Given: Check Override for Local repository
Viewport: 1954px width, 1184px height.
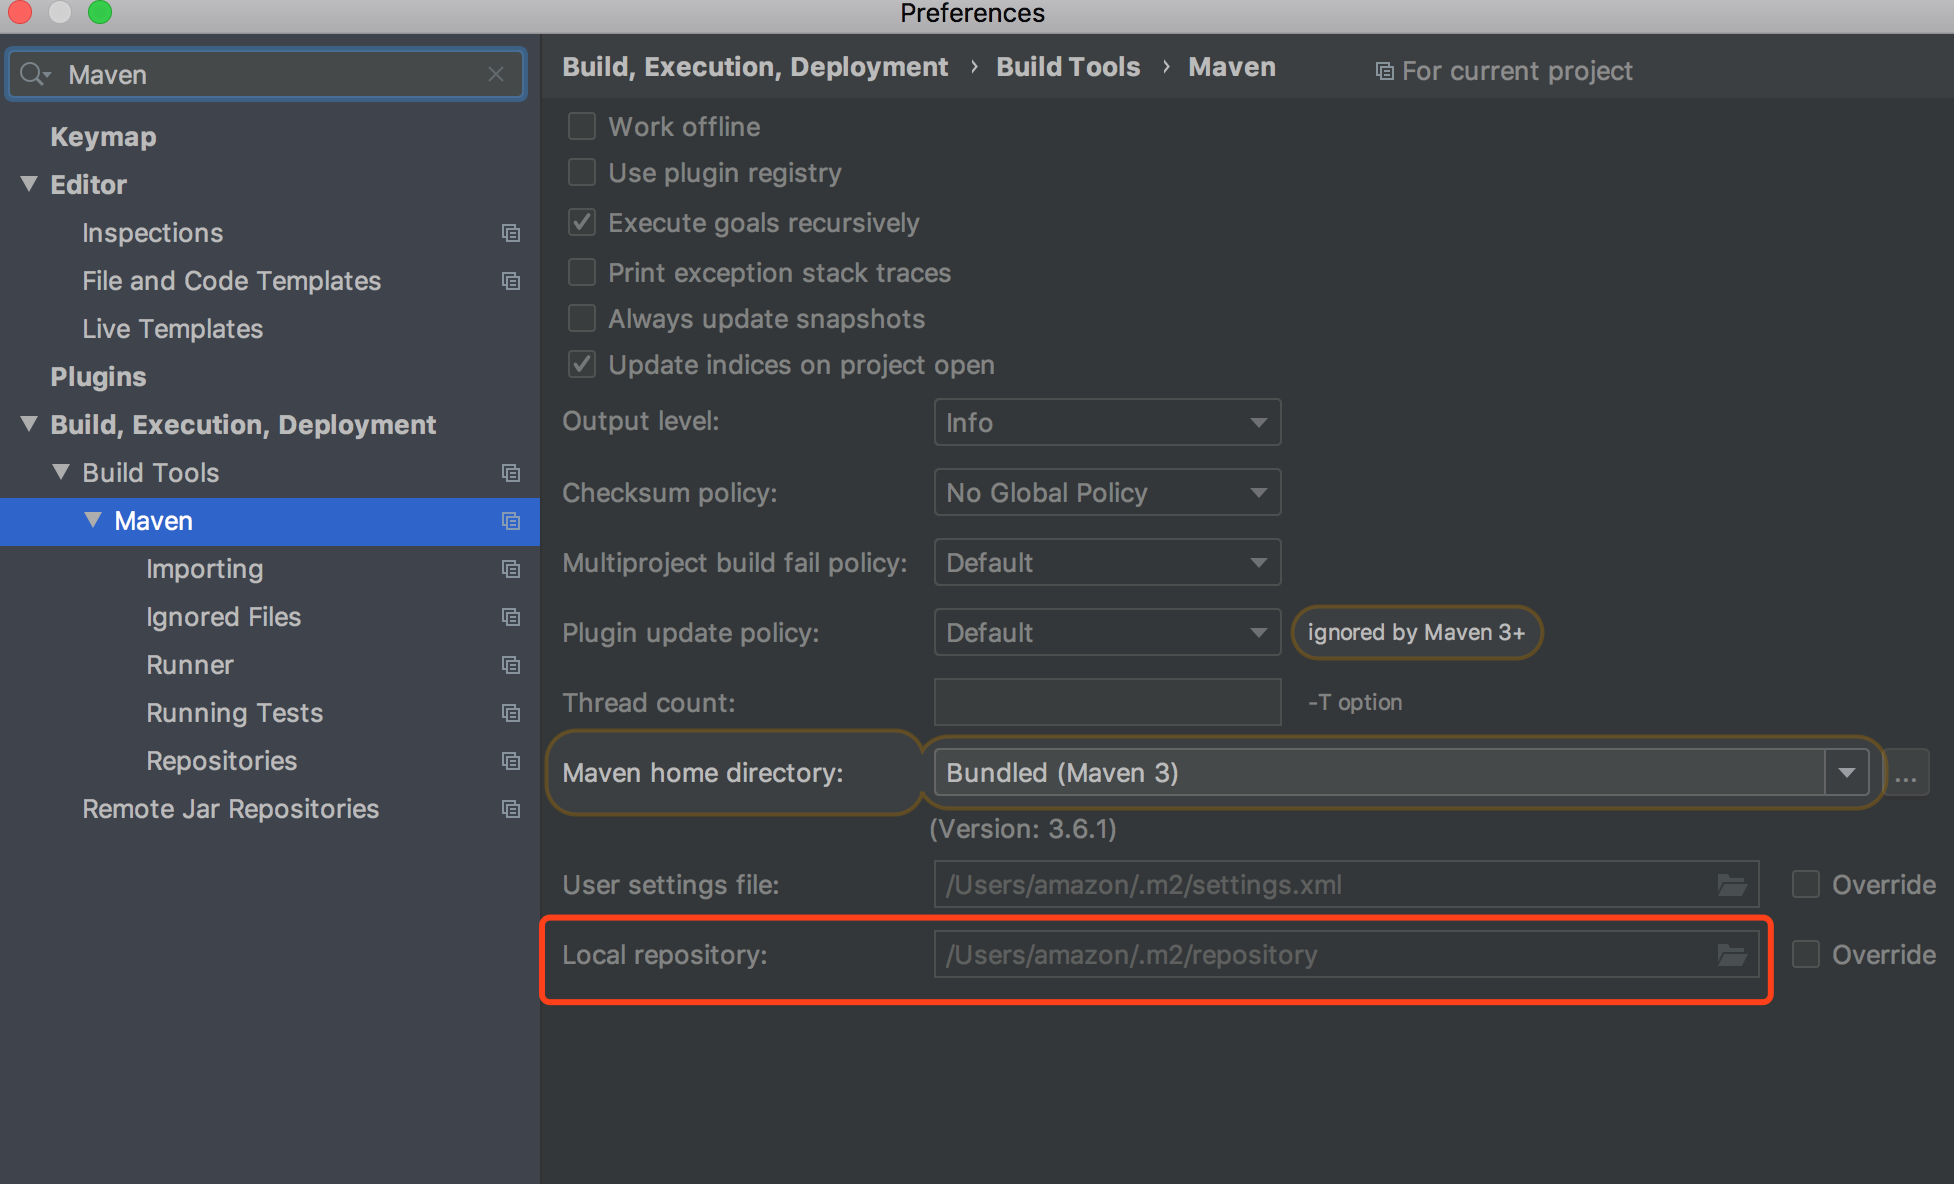Looking at the screenshot, I should pyautogui.click(x=1806, y=954).
